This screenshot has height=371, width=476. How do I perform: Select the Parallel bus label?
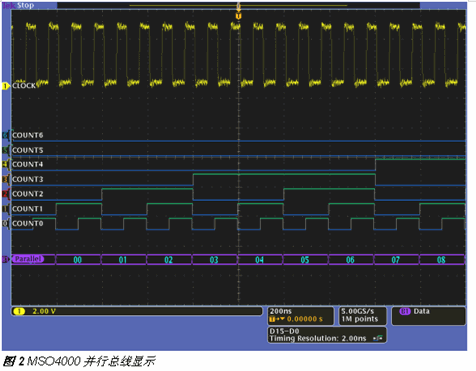point(28,259)
